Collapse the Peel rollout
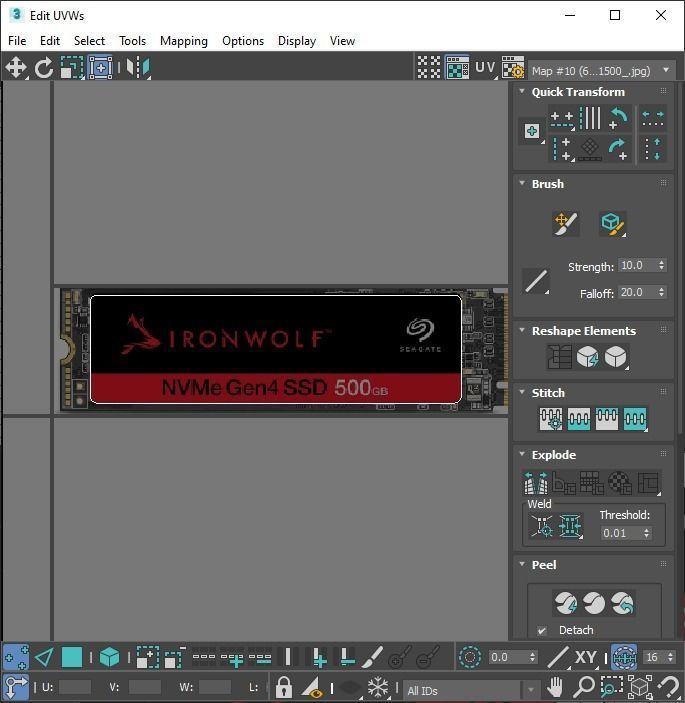 (522, 564)
